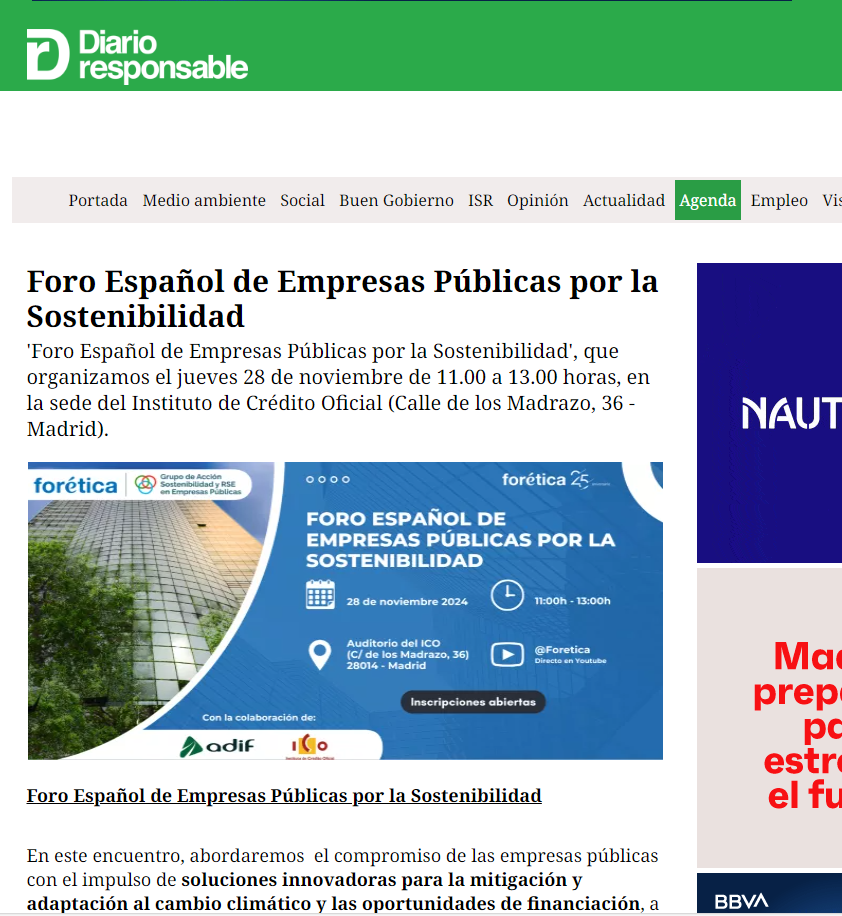Open the red-text advertisement banner
The width and height of the screenshot is (842, 916).
pyautogui.click(x=769, y=717)
